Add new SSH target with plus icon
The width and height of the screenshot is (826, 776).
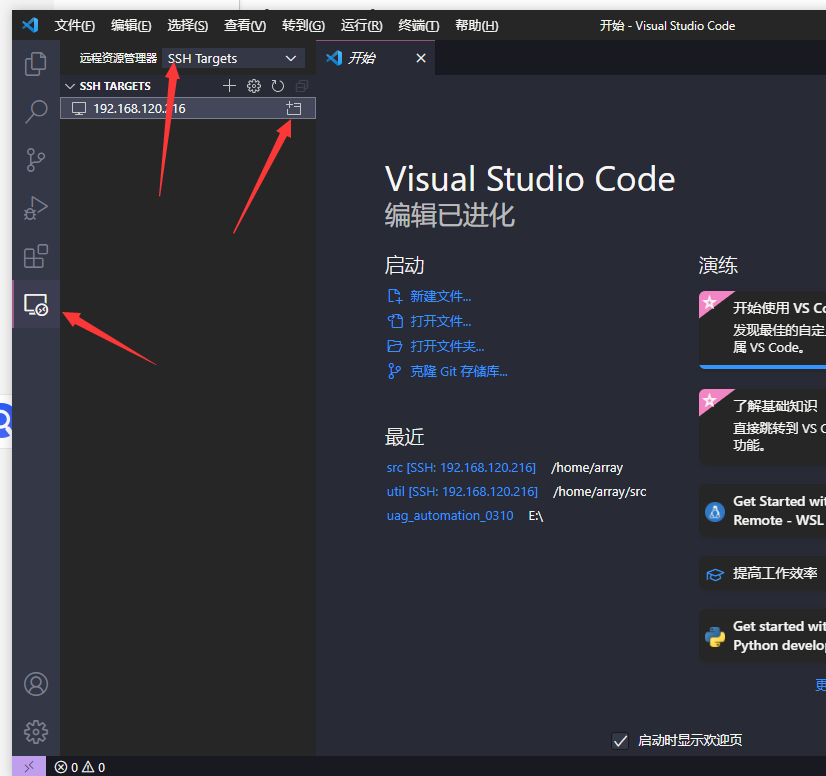tap(229, 86)
